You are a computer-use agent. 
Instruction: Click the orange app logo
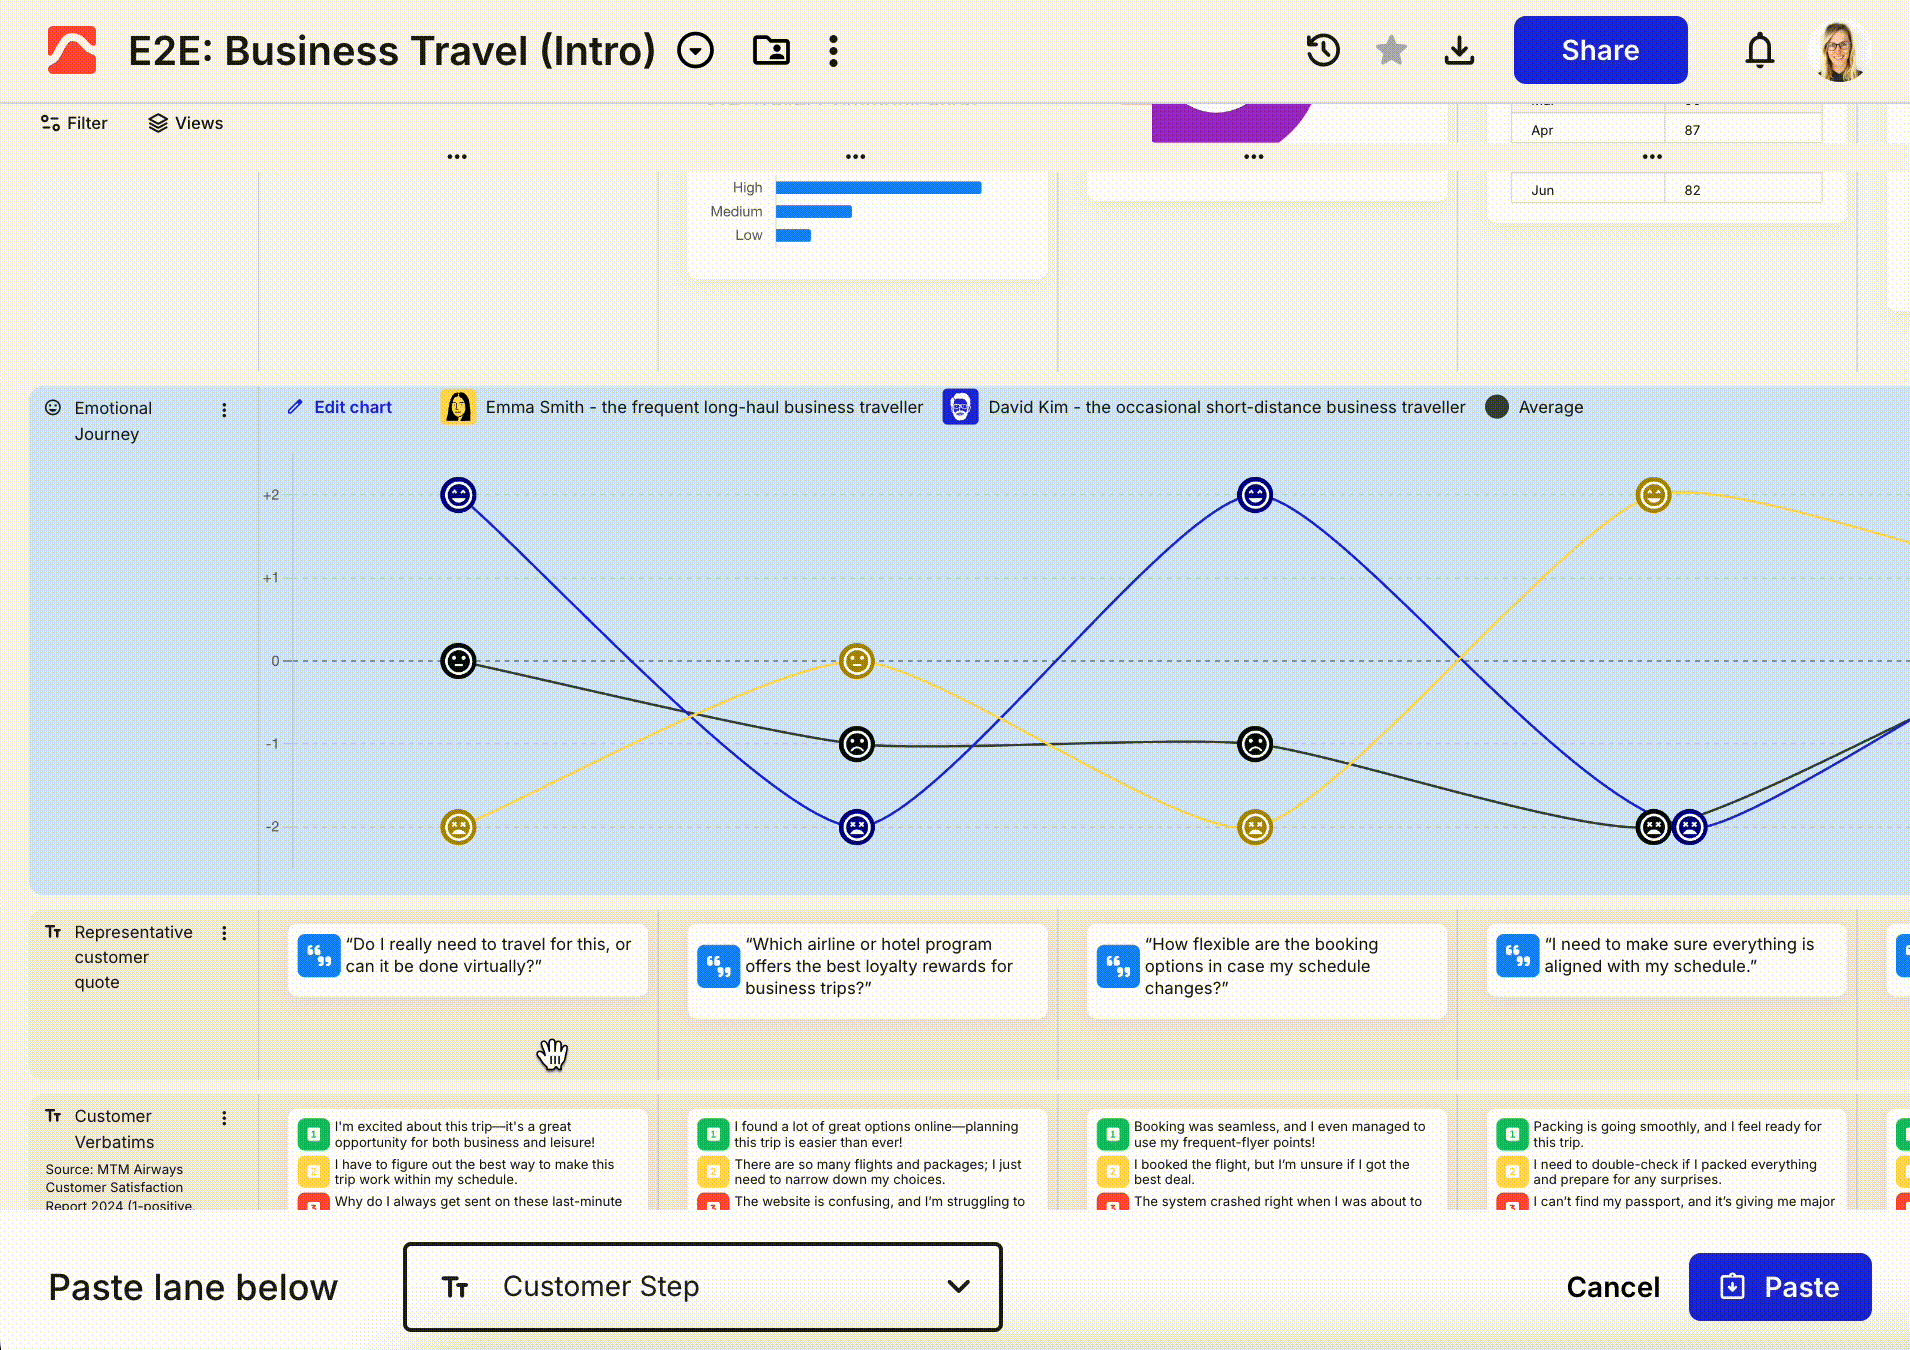point(72,50)
